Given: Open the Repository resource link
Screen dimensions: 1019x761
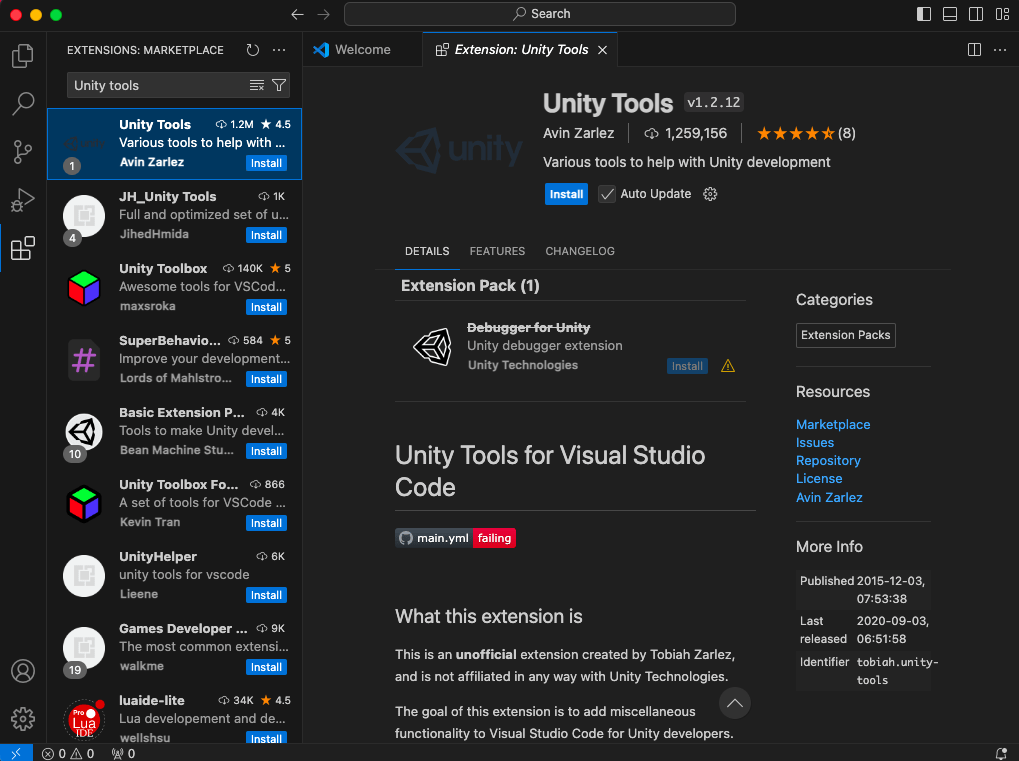Looking at the screenshot, I should click(828, 461).
